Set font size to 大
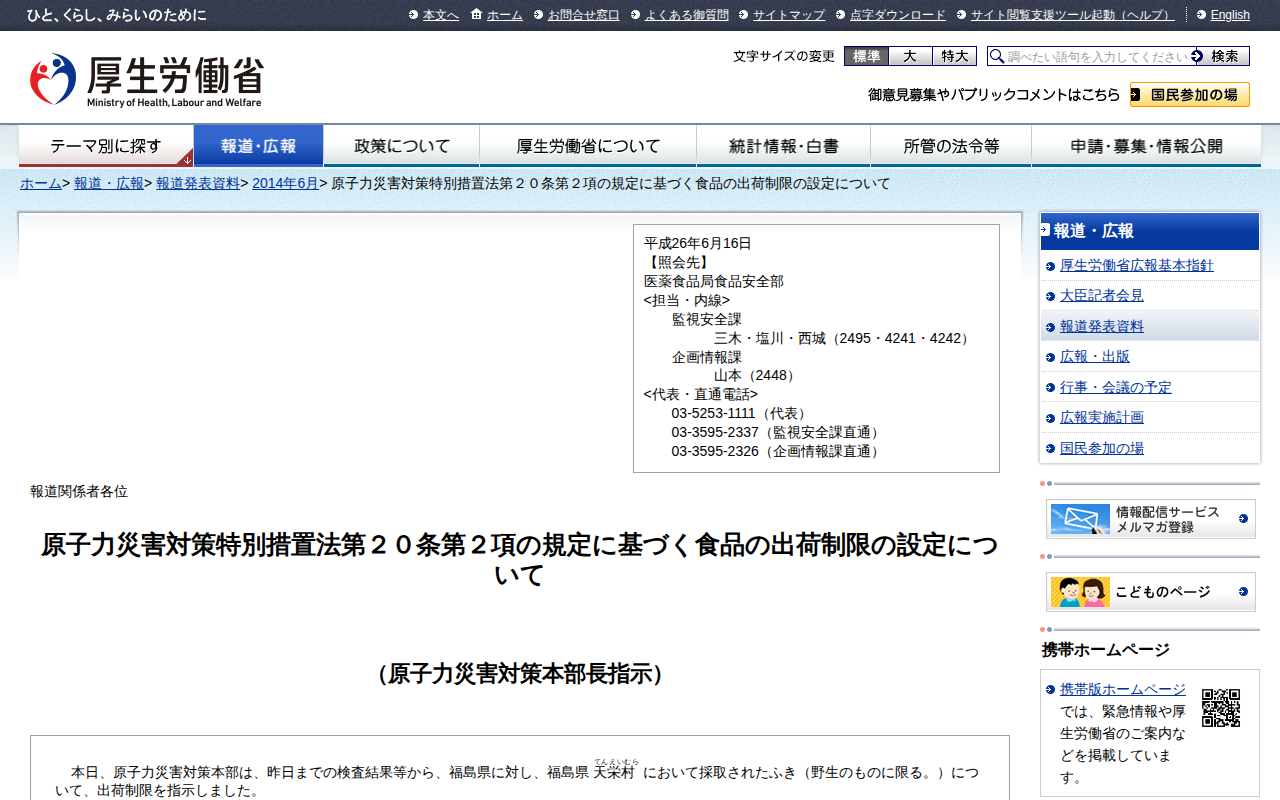1280x800 pixels. [x=910, y=56]
